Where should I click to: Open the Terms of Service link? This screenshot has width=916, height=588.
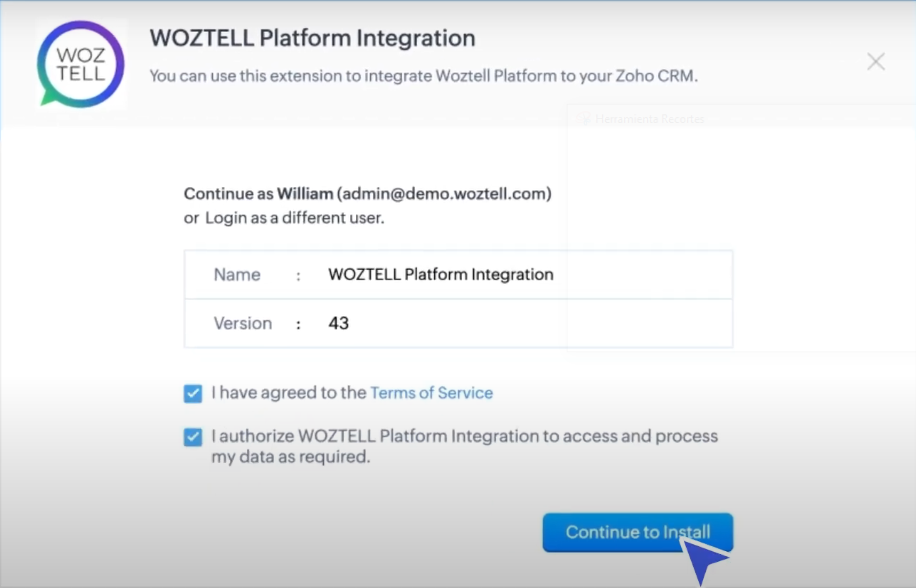(x=431, y=393)
